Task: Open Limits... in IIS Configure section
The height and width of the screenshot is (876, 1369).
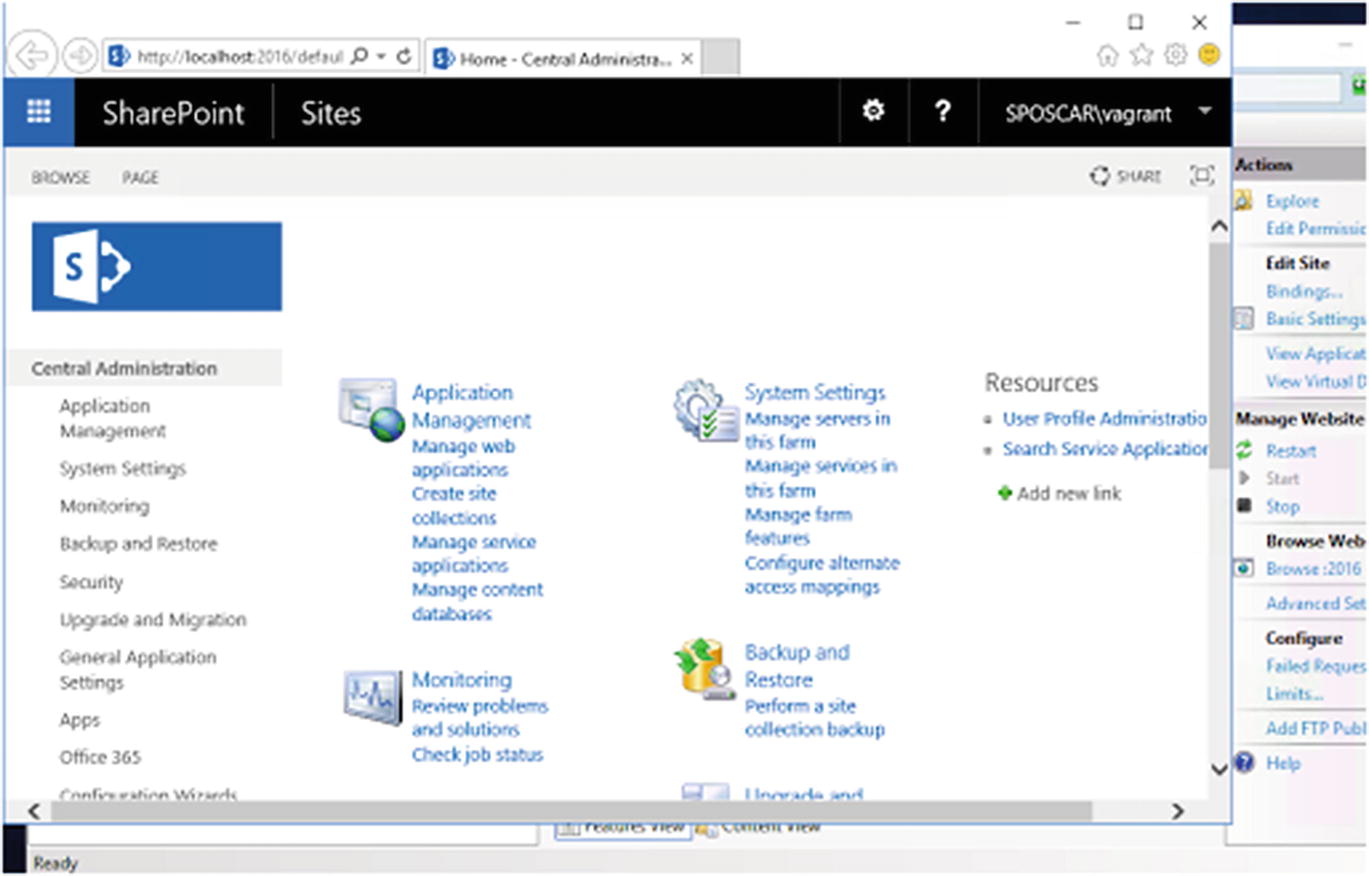Action: coord(1295,694)
